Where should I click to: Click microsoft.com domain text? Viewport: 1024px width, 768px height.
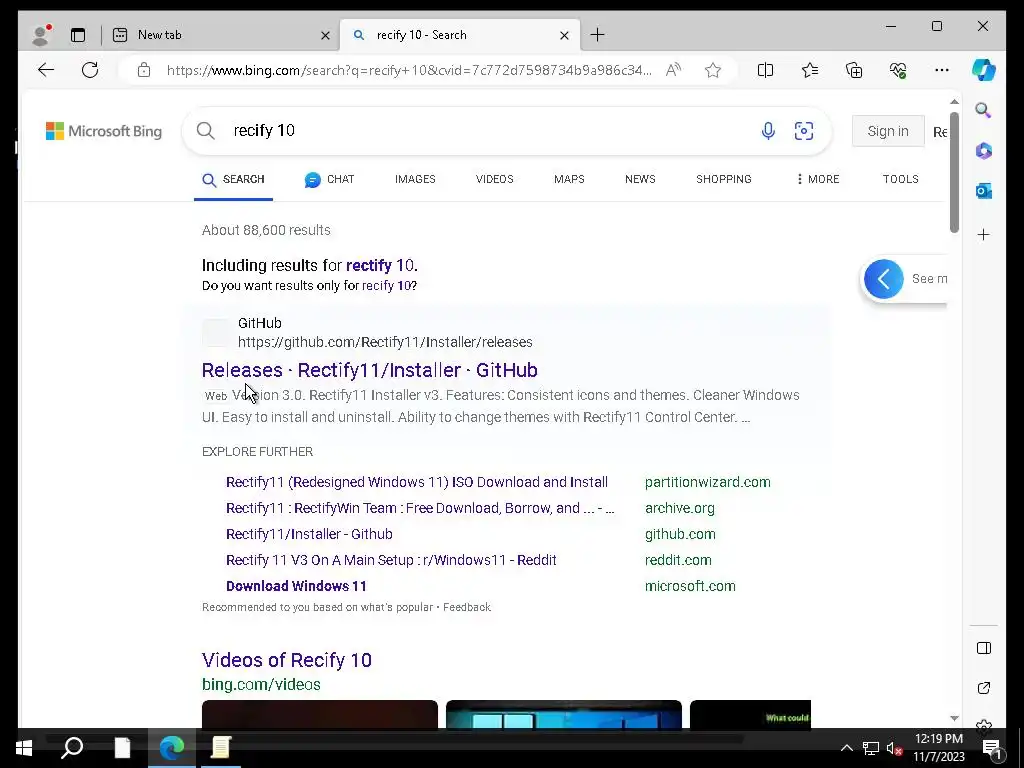coord(690,586)
